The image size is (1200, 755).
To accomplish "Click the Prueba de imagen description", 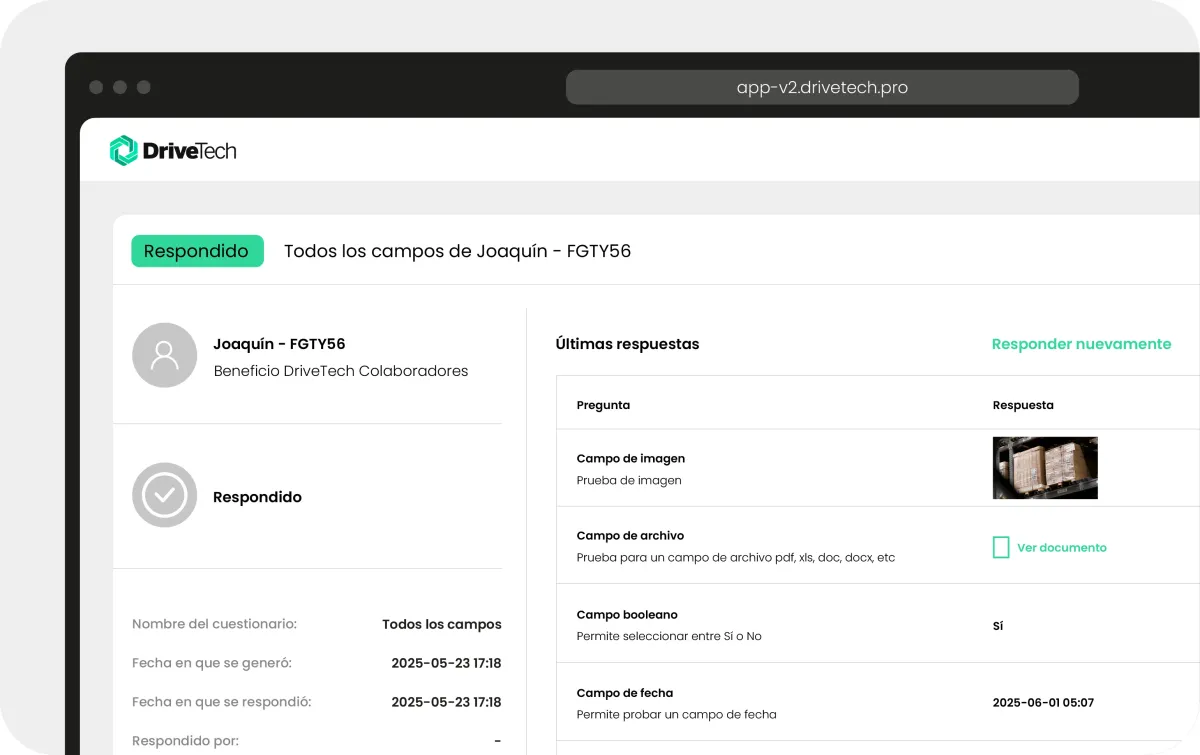I will [x=629, y=480].
